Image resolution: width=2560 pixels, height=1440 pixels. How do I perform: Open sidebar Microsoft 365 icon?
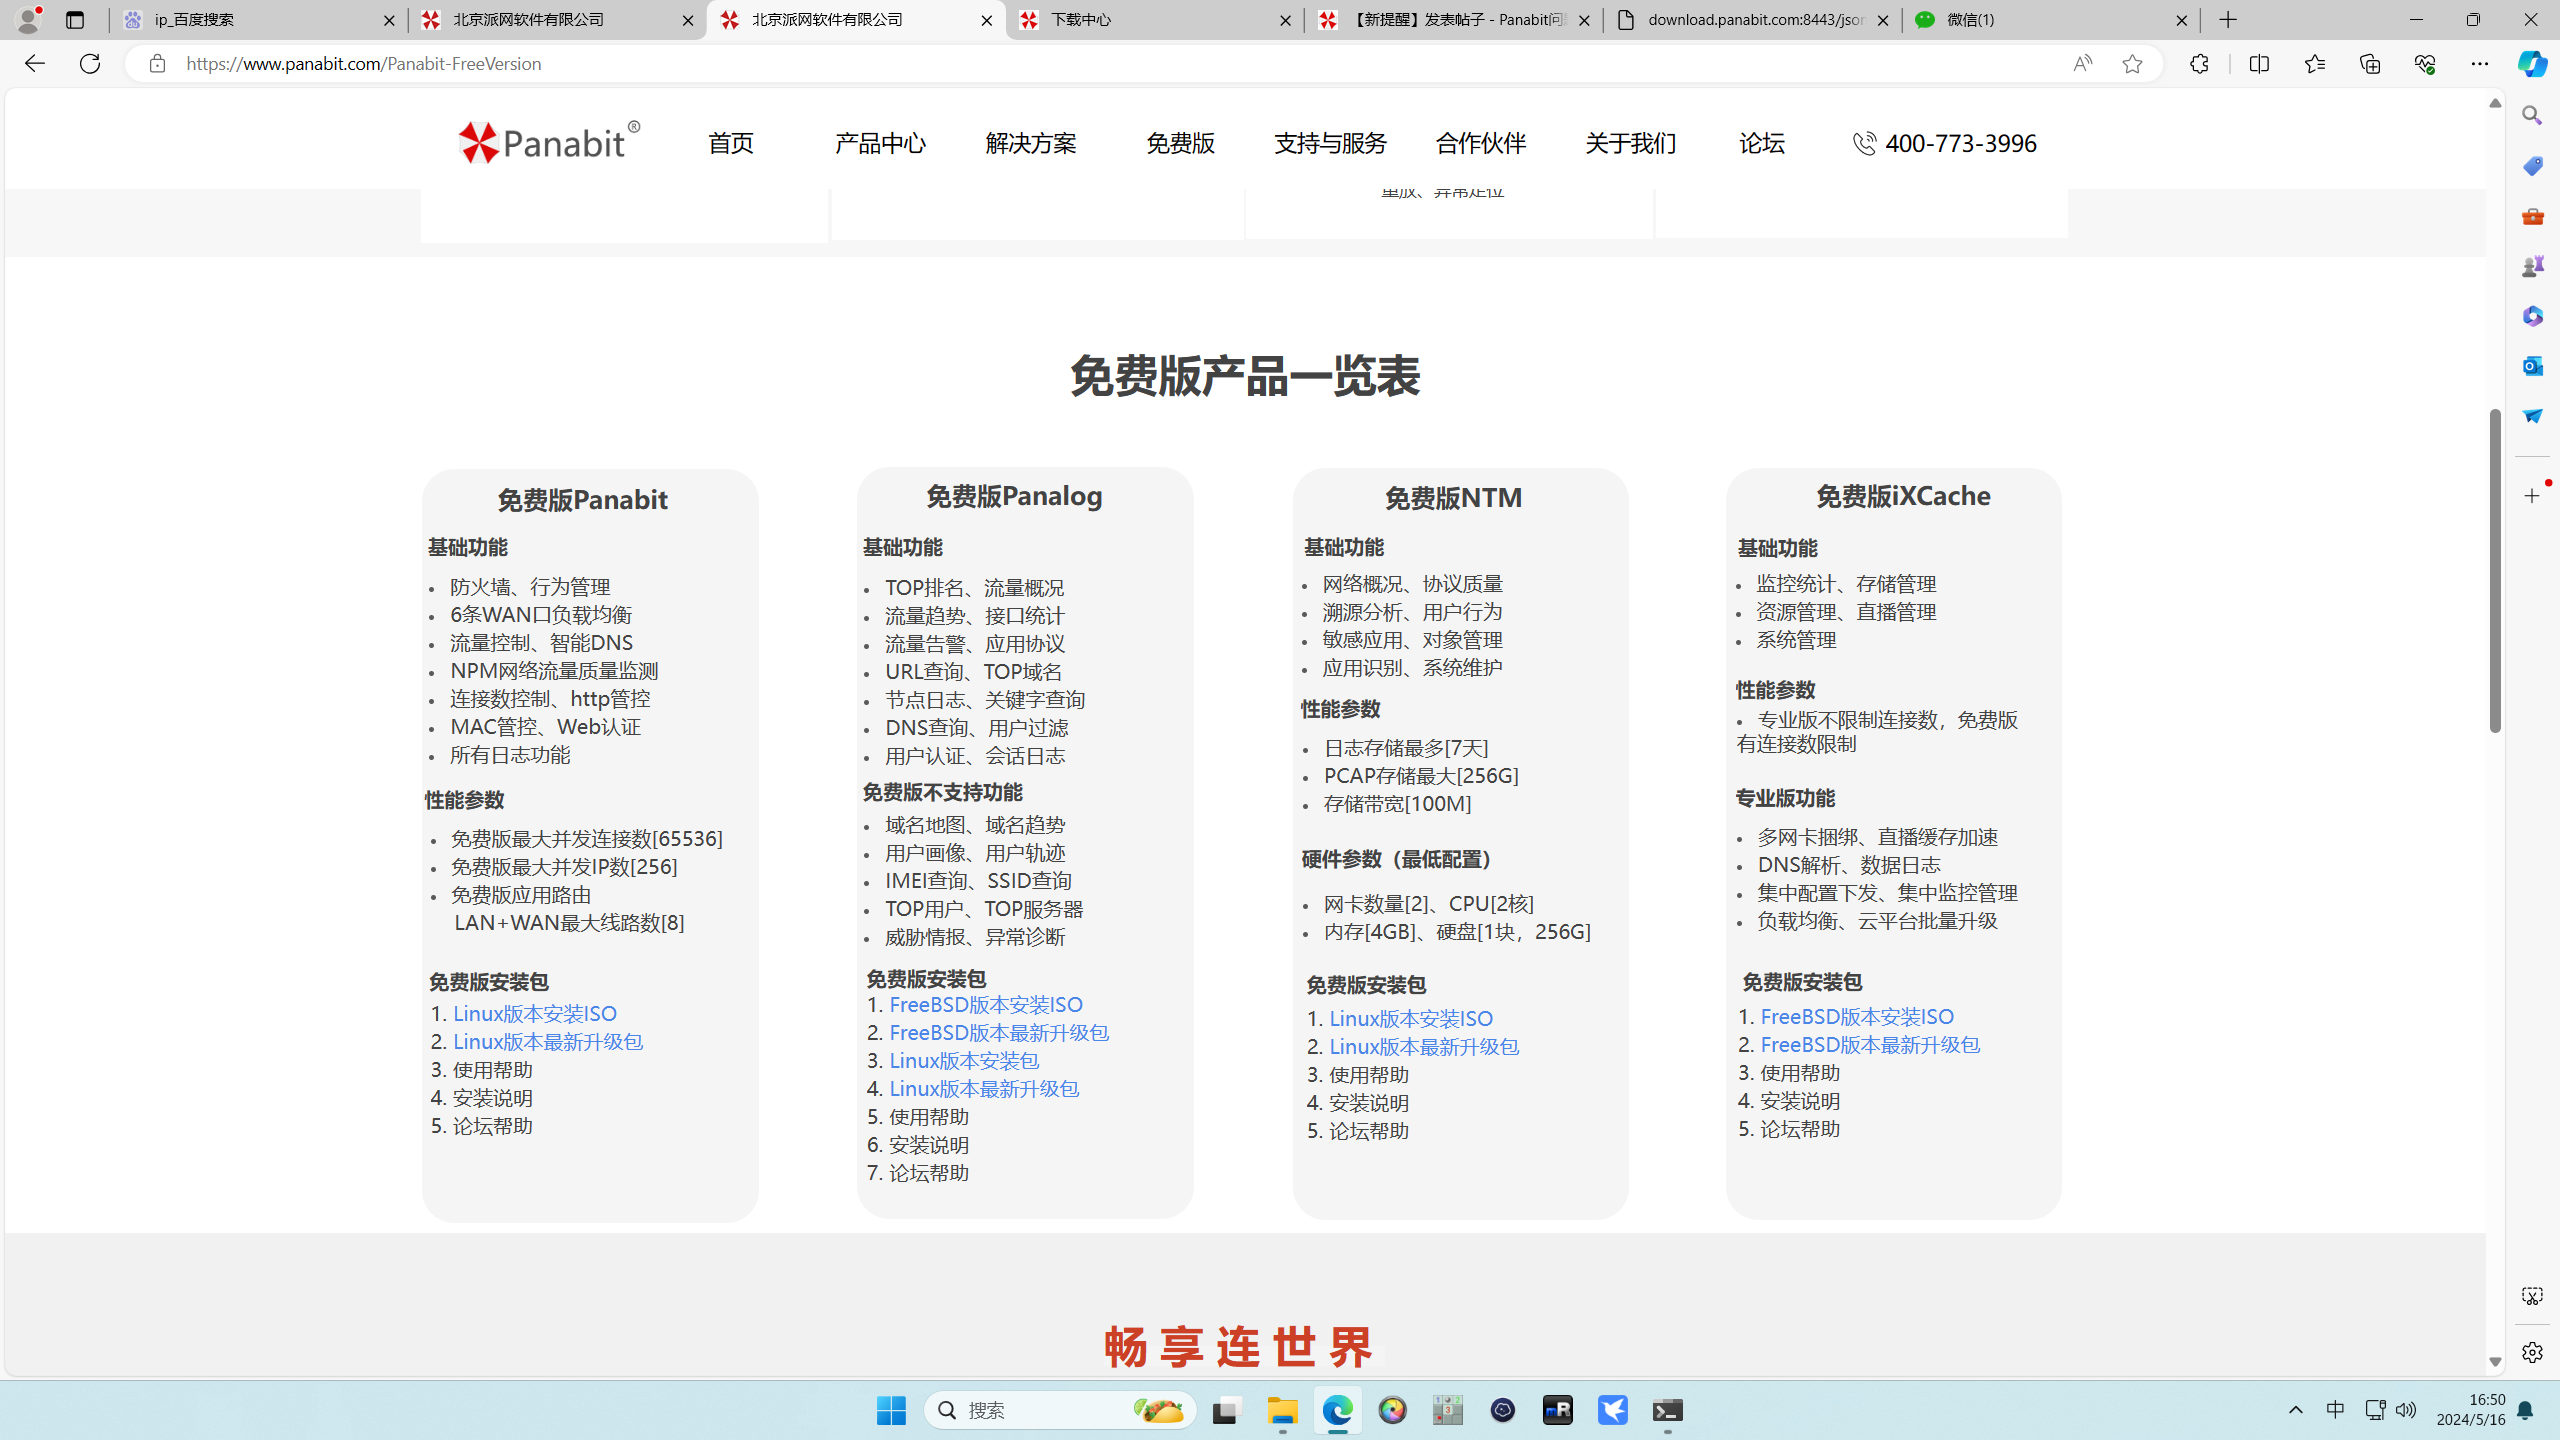tap(2532, 316)
